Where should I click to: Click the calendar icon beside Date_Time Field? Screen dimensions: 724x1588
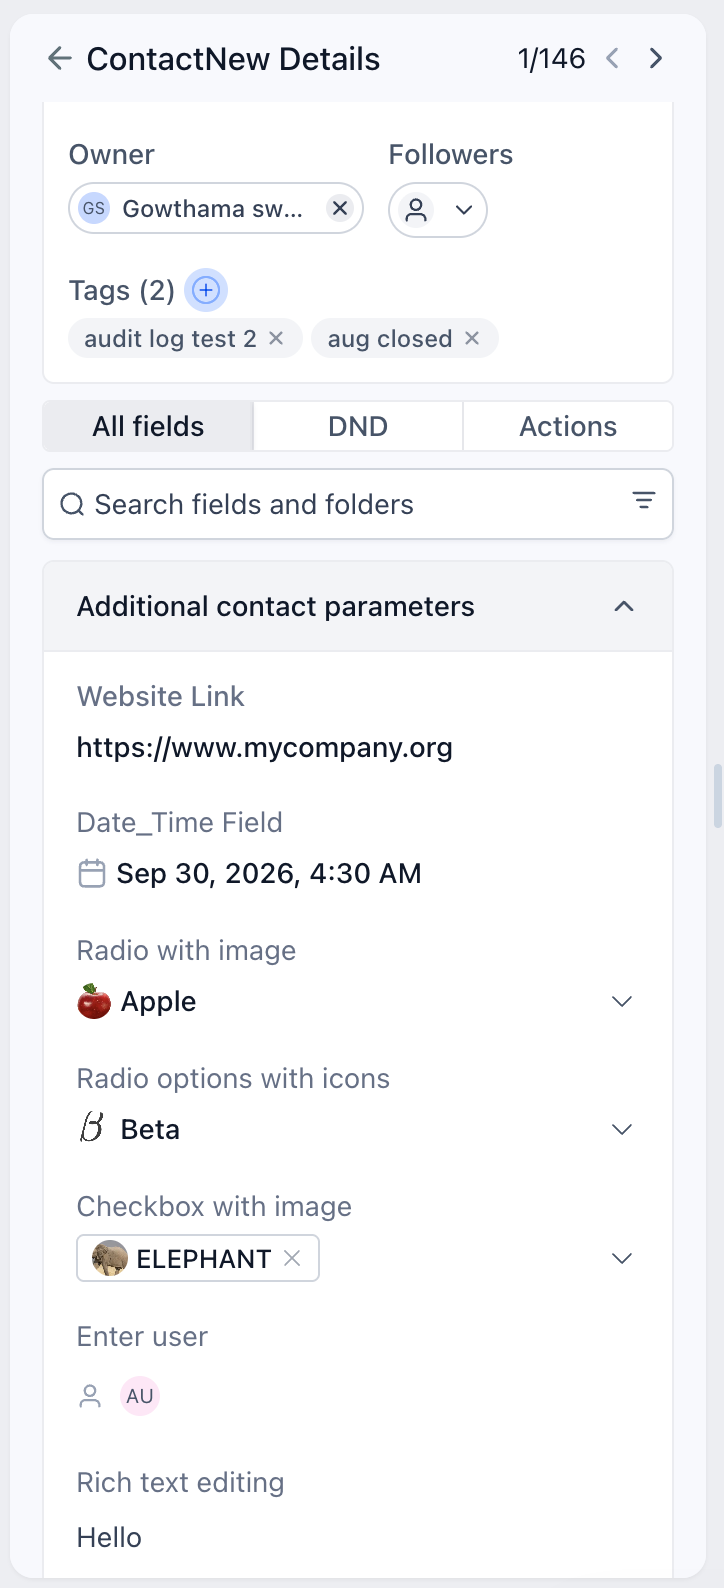(92, 873)
